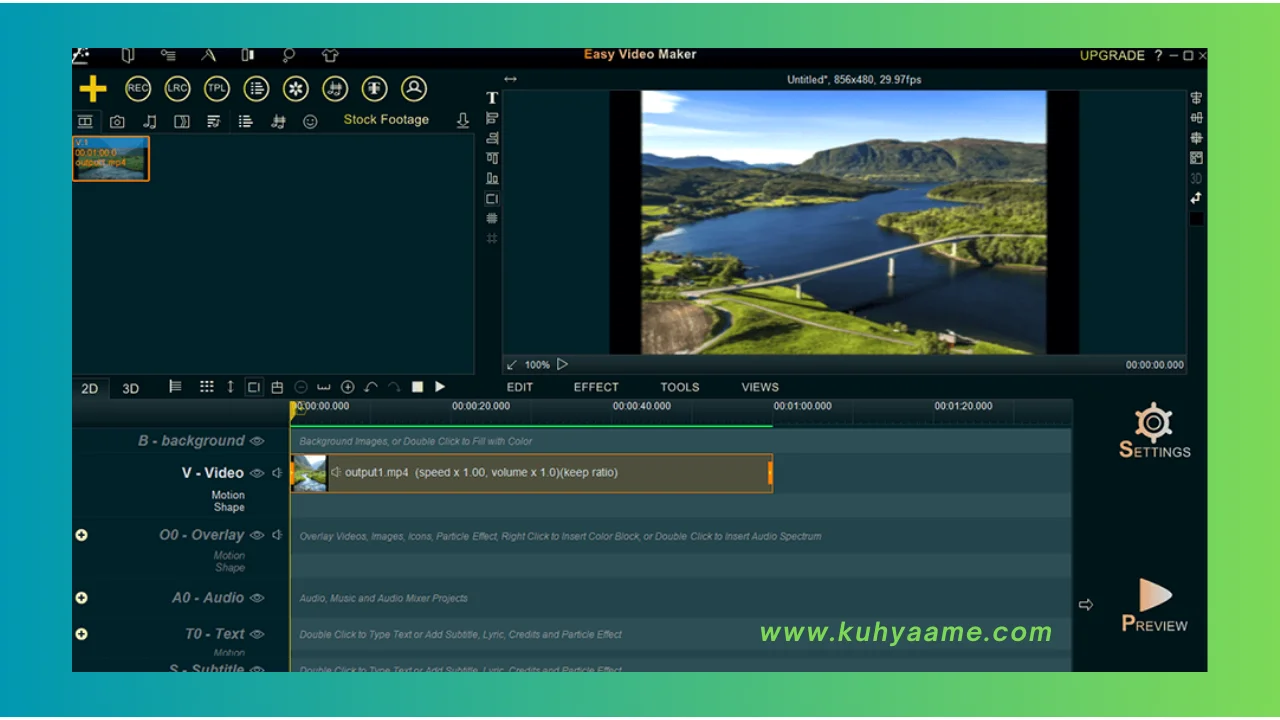Add a new Text track with plus icon
This screenshot has height=720, width=1280.
(81, 634)
